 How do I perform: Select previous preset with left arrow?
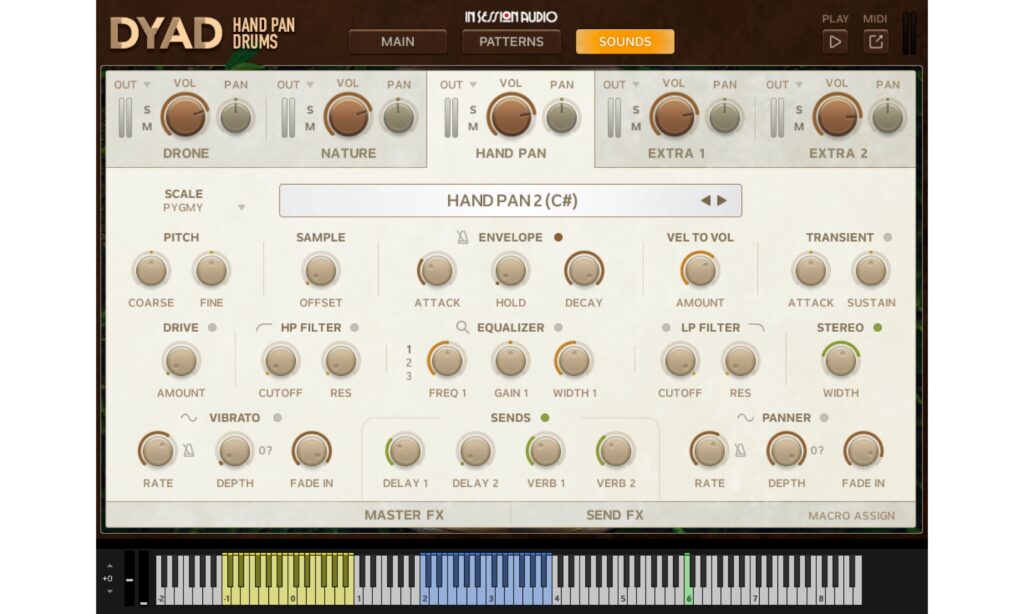coord(705,201)
